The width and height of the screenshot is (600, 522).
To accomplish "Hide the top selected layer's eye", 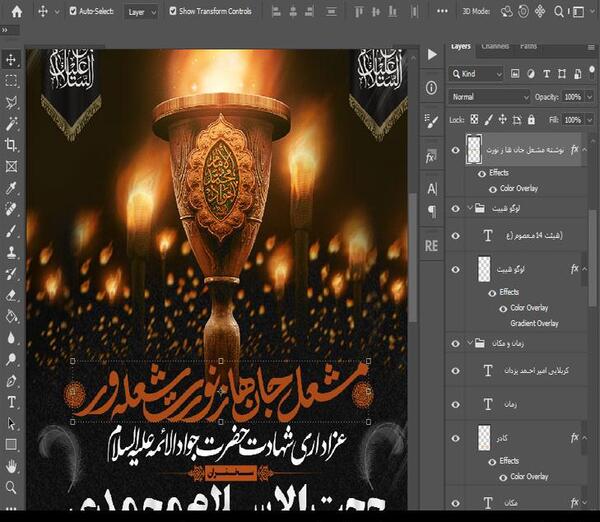I will (455, 150).
